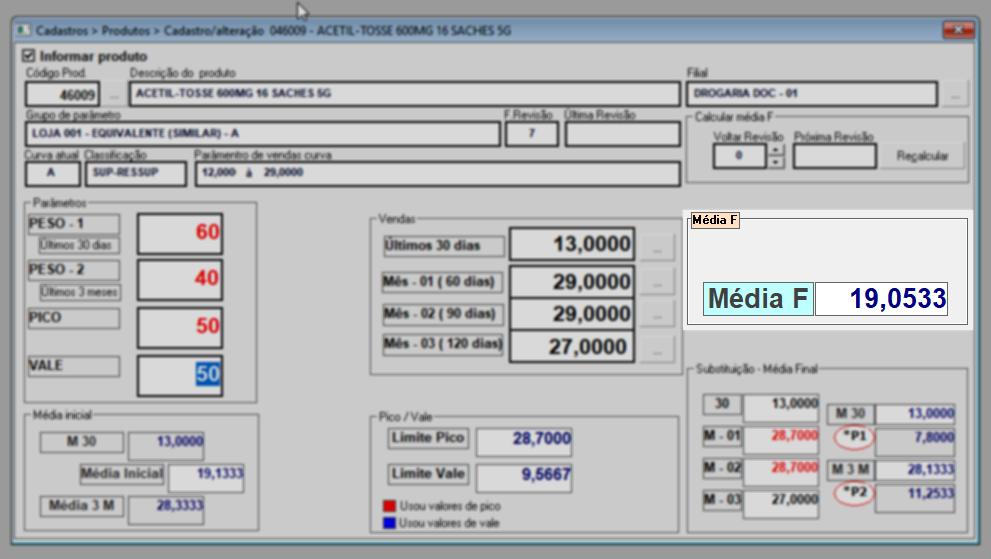This screenshot has width=991, height=559.
Task: Click the M 30 value in Média inicial
Action: tap(166, 445)
